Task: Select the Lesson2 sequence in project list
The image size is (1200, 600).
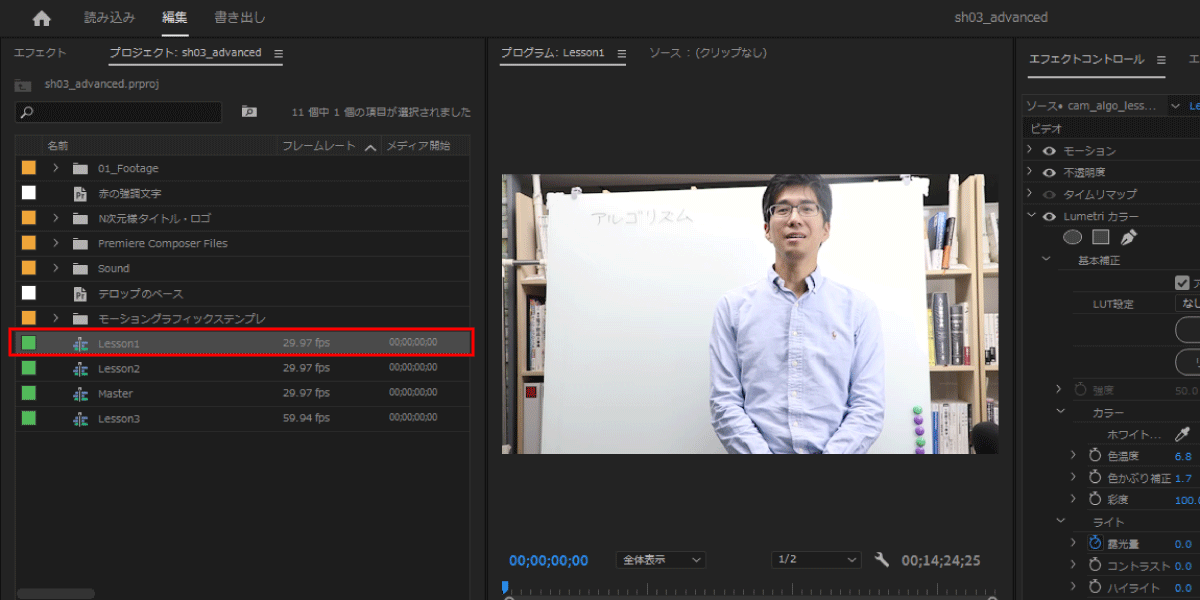Action: point(119,368)
